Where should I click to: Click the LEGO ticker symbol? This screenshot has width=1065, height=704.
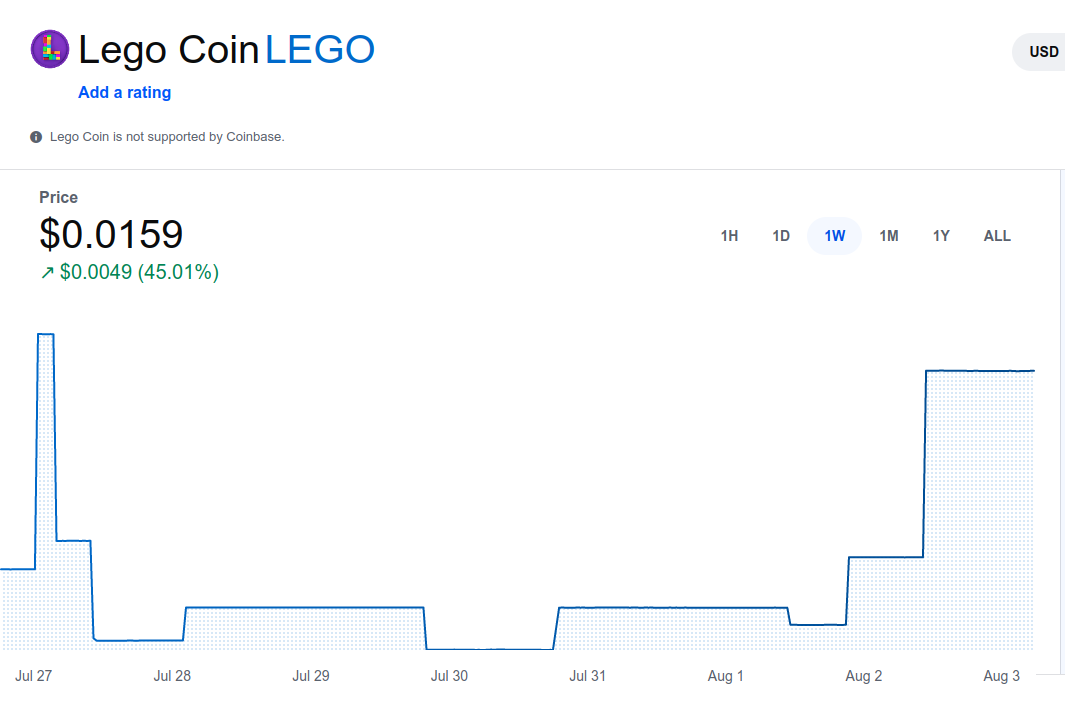[x=319, y=50]
